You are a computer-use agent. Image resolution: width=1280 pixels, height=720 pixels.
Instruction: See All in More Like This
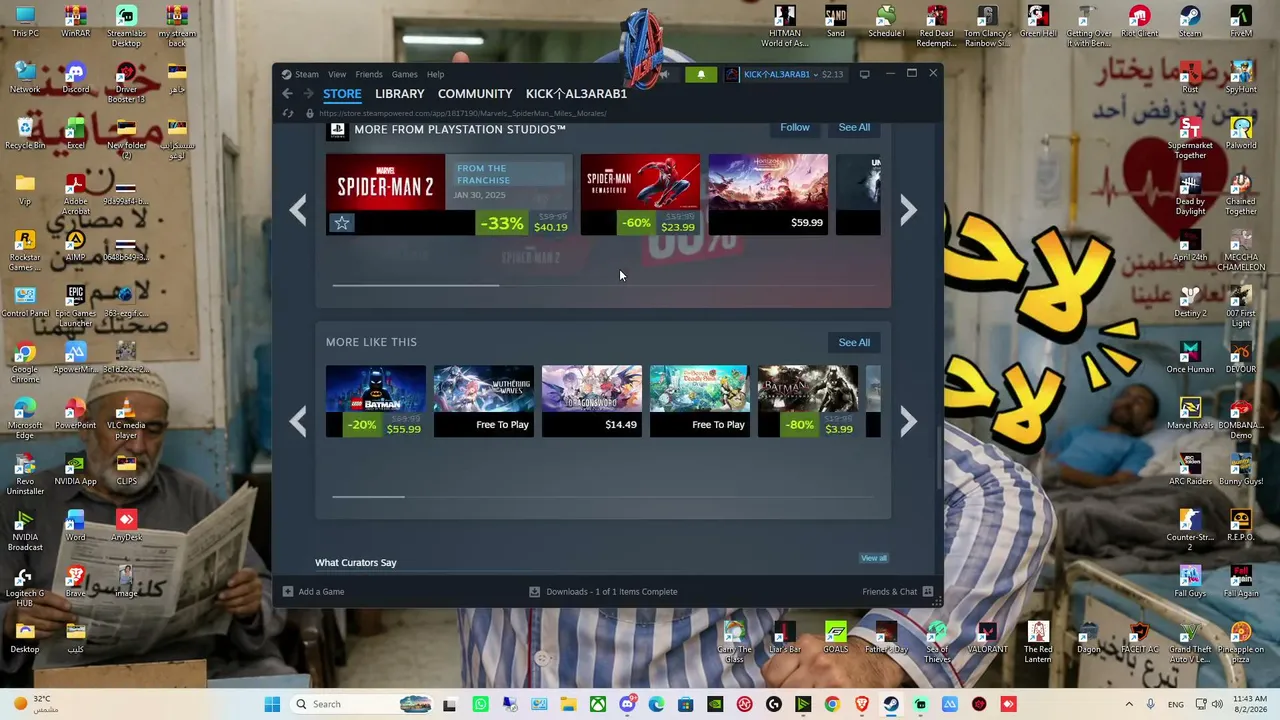(854, 342)
